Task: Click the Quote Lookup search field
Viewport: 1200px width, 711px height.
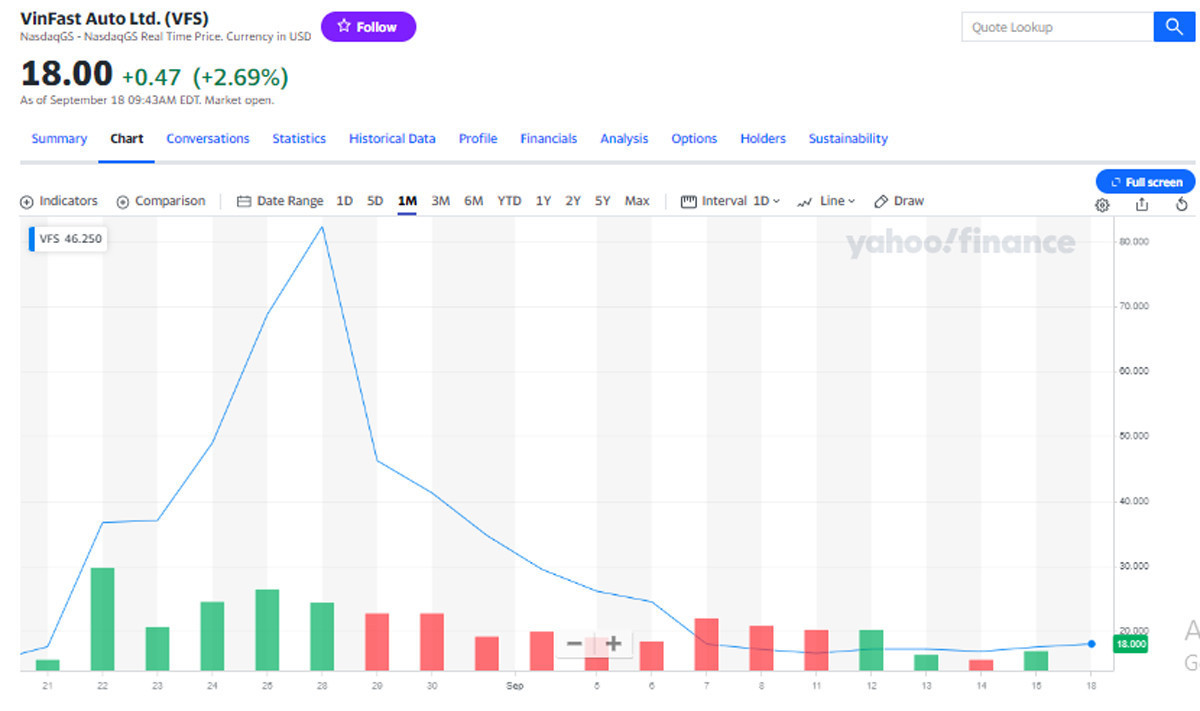Action: point(1056,27)
